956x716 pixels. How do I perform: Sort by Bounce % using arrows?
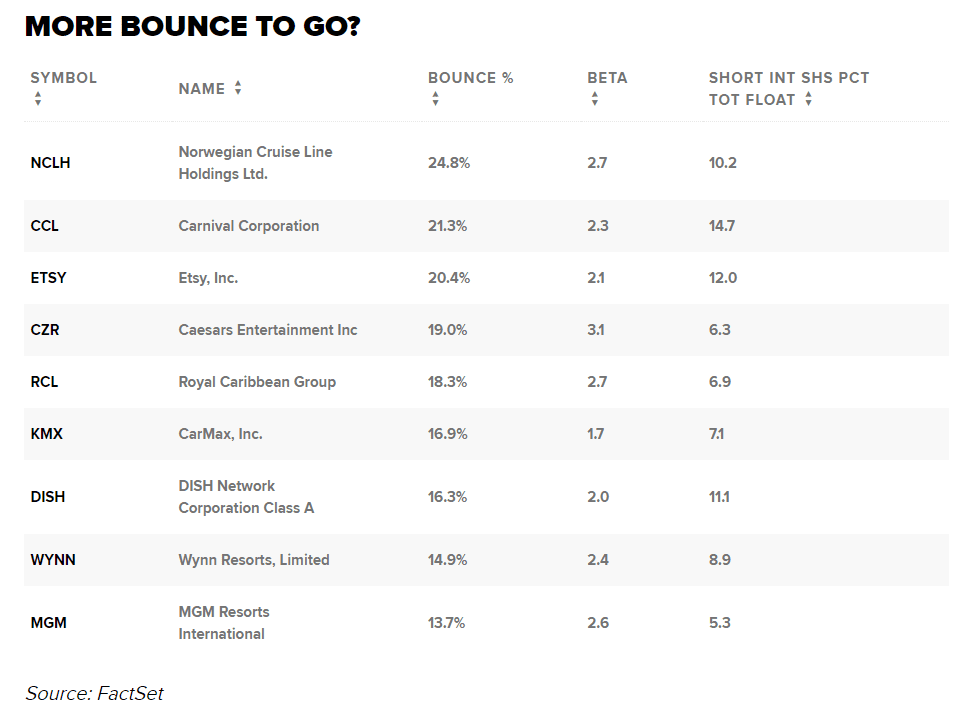pyautogui.click(x=435, y=99)
